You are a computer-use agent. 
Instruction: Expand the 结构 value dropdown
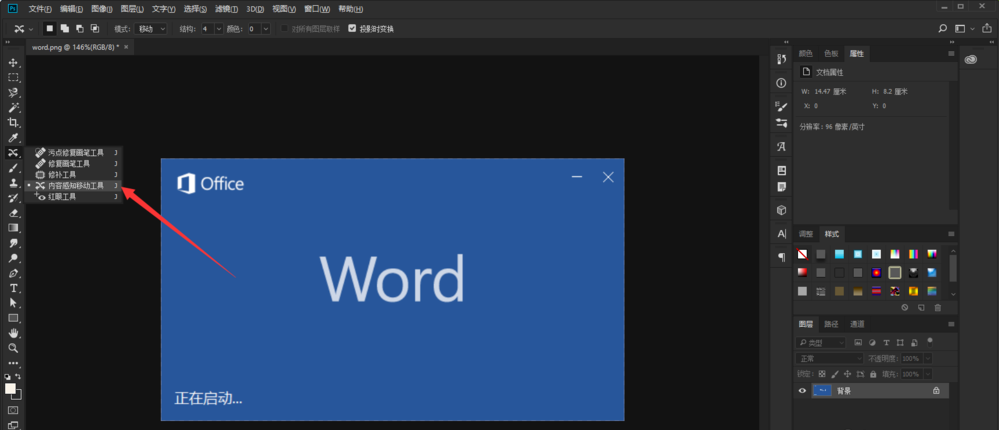pos(219,29)
